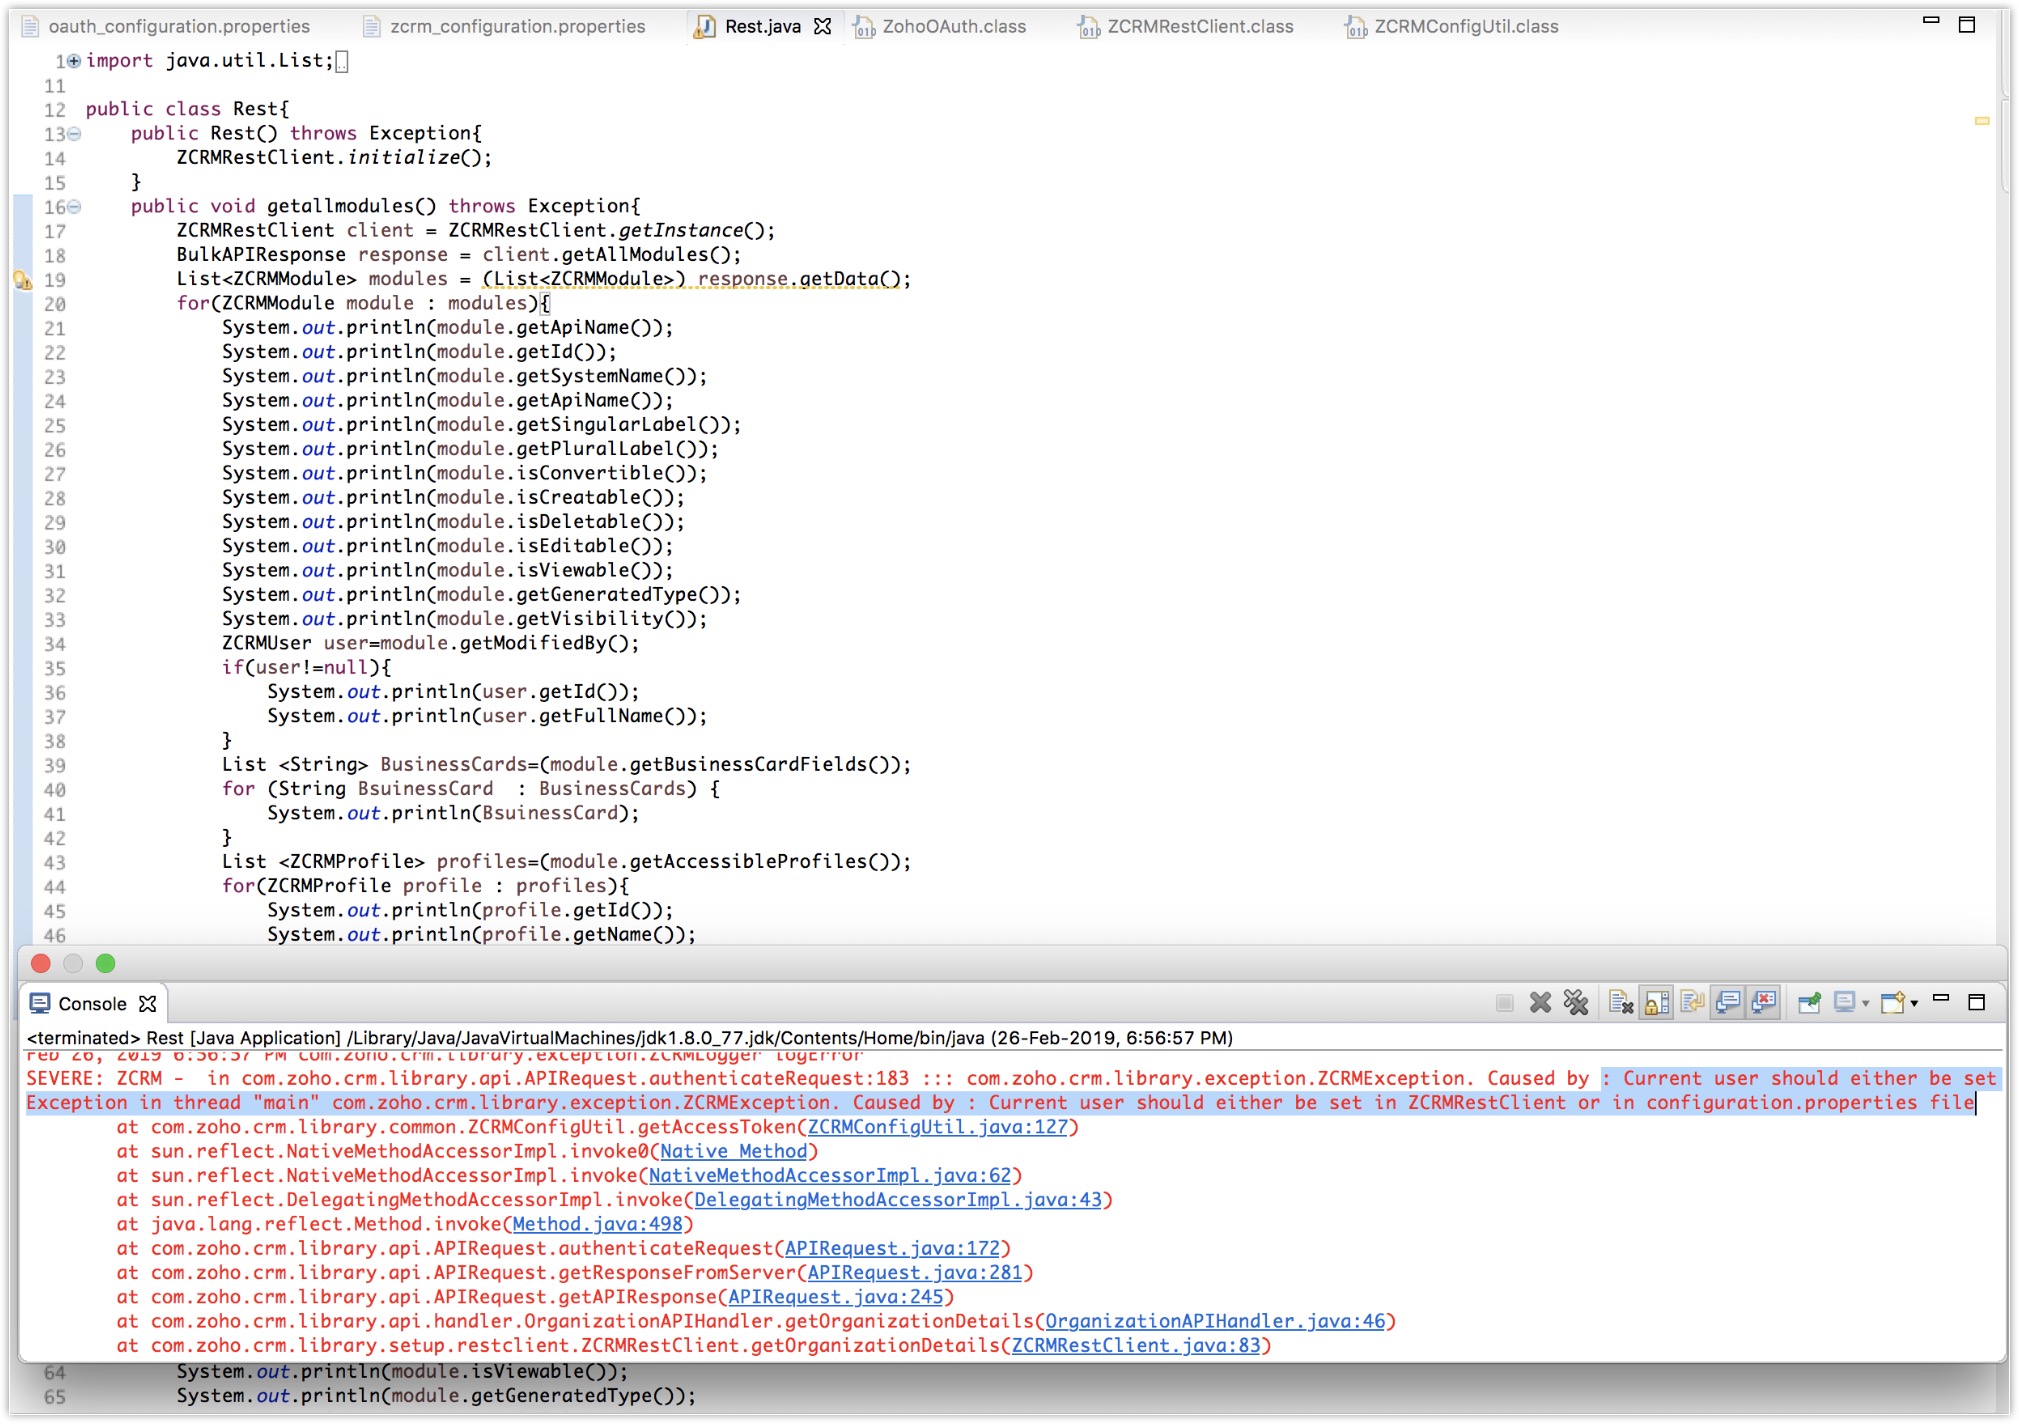2019x1424 pixels.
Task: Click 'public class Rest{' on line 12
Action: point(187,109)
